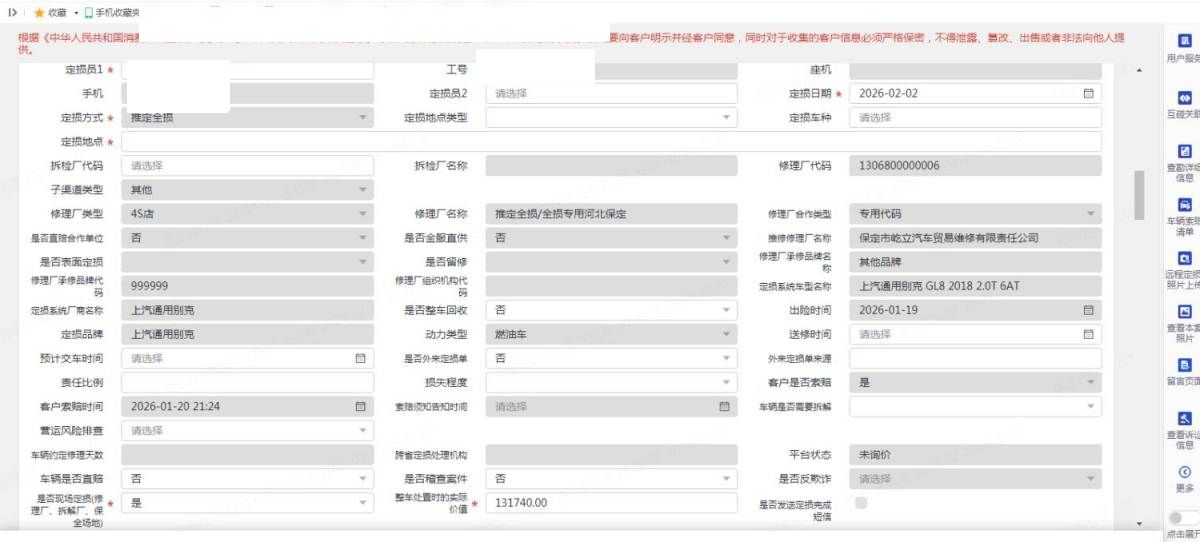Open 查看诉讼信息 sidebar icon

click(x=1185, y=419)
